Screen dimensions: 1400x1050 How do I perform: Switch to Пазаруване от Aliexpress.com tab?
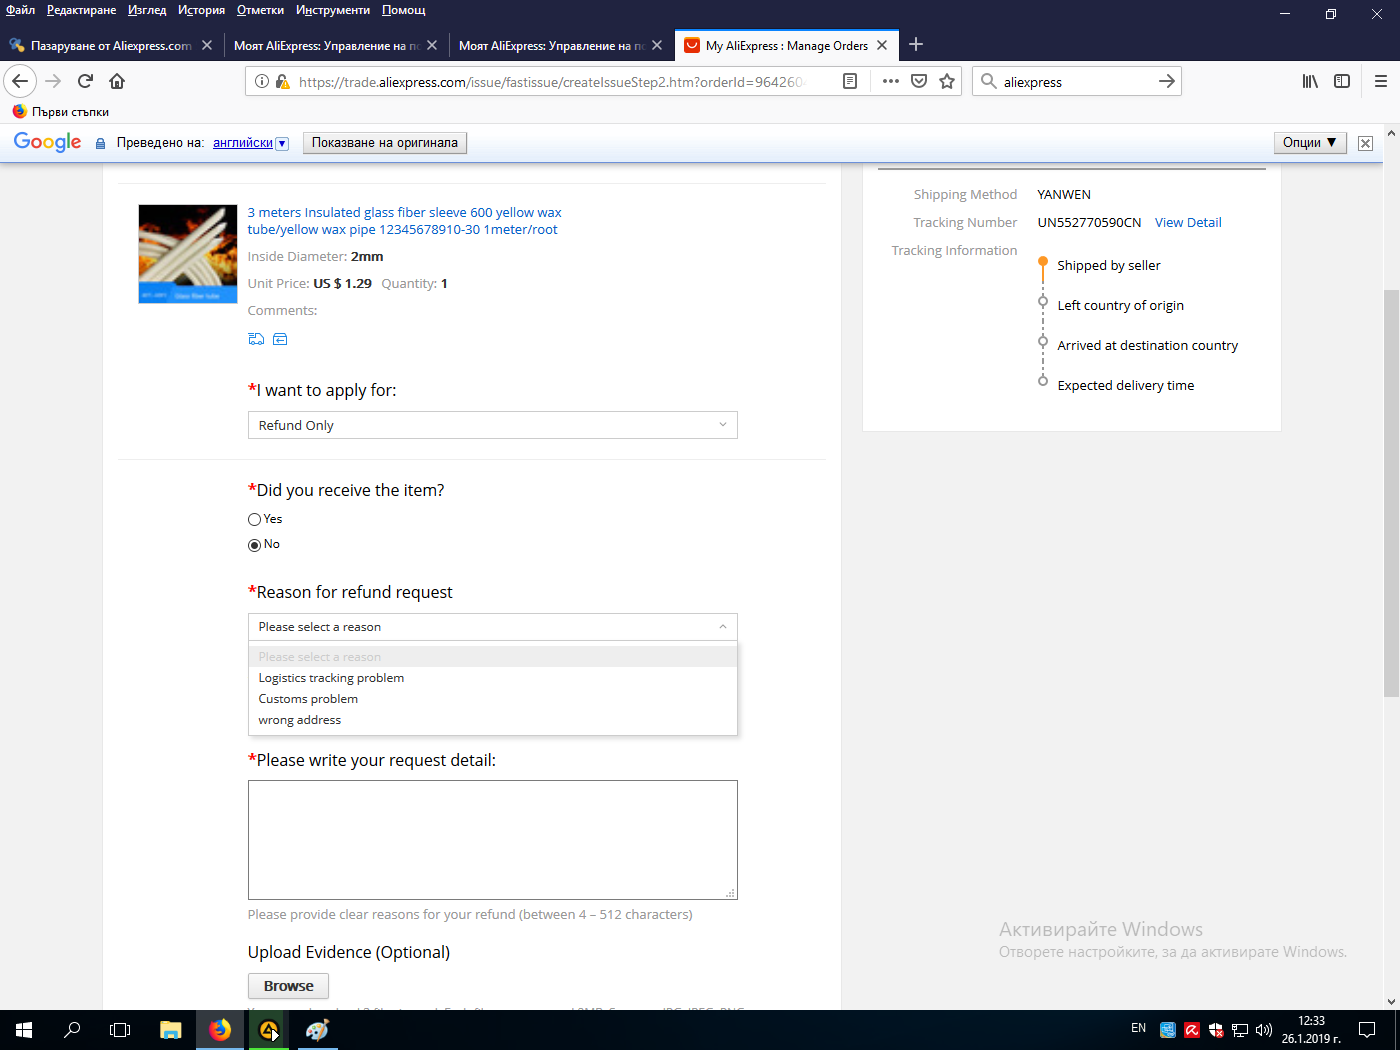click(110, 45)
